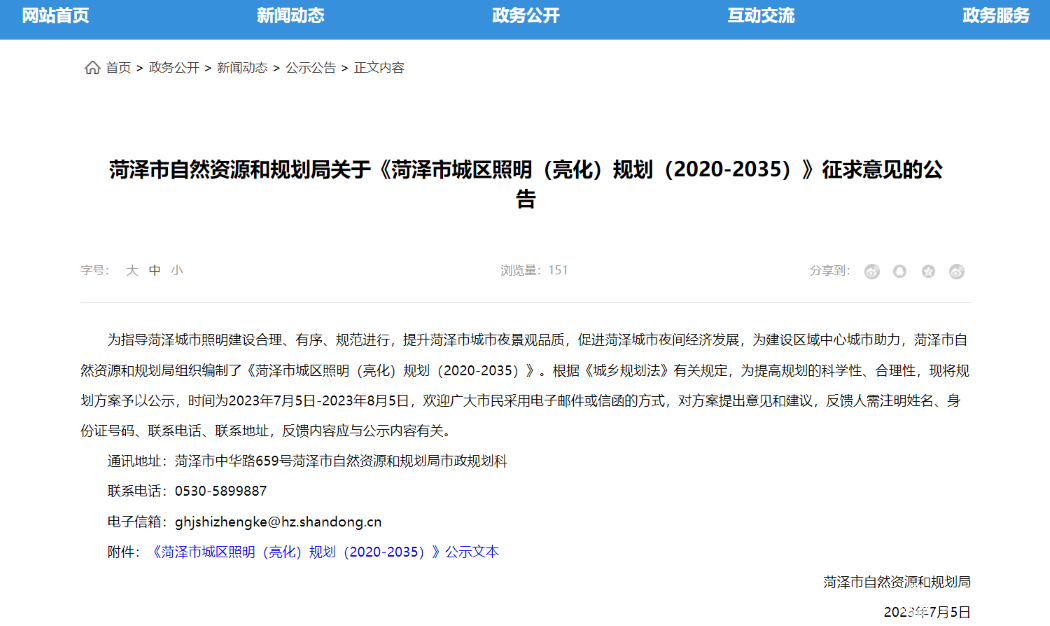The image size is (1050, 626).
Task: Click the share icon right of the star icon
Action: (x=956, y=271)
